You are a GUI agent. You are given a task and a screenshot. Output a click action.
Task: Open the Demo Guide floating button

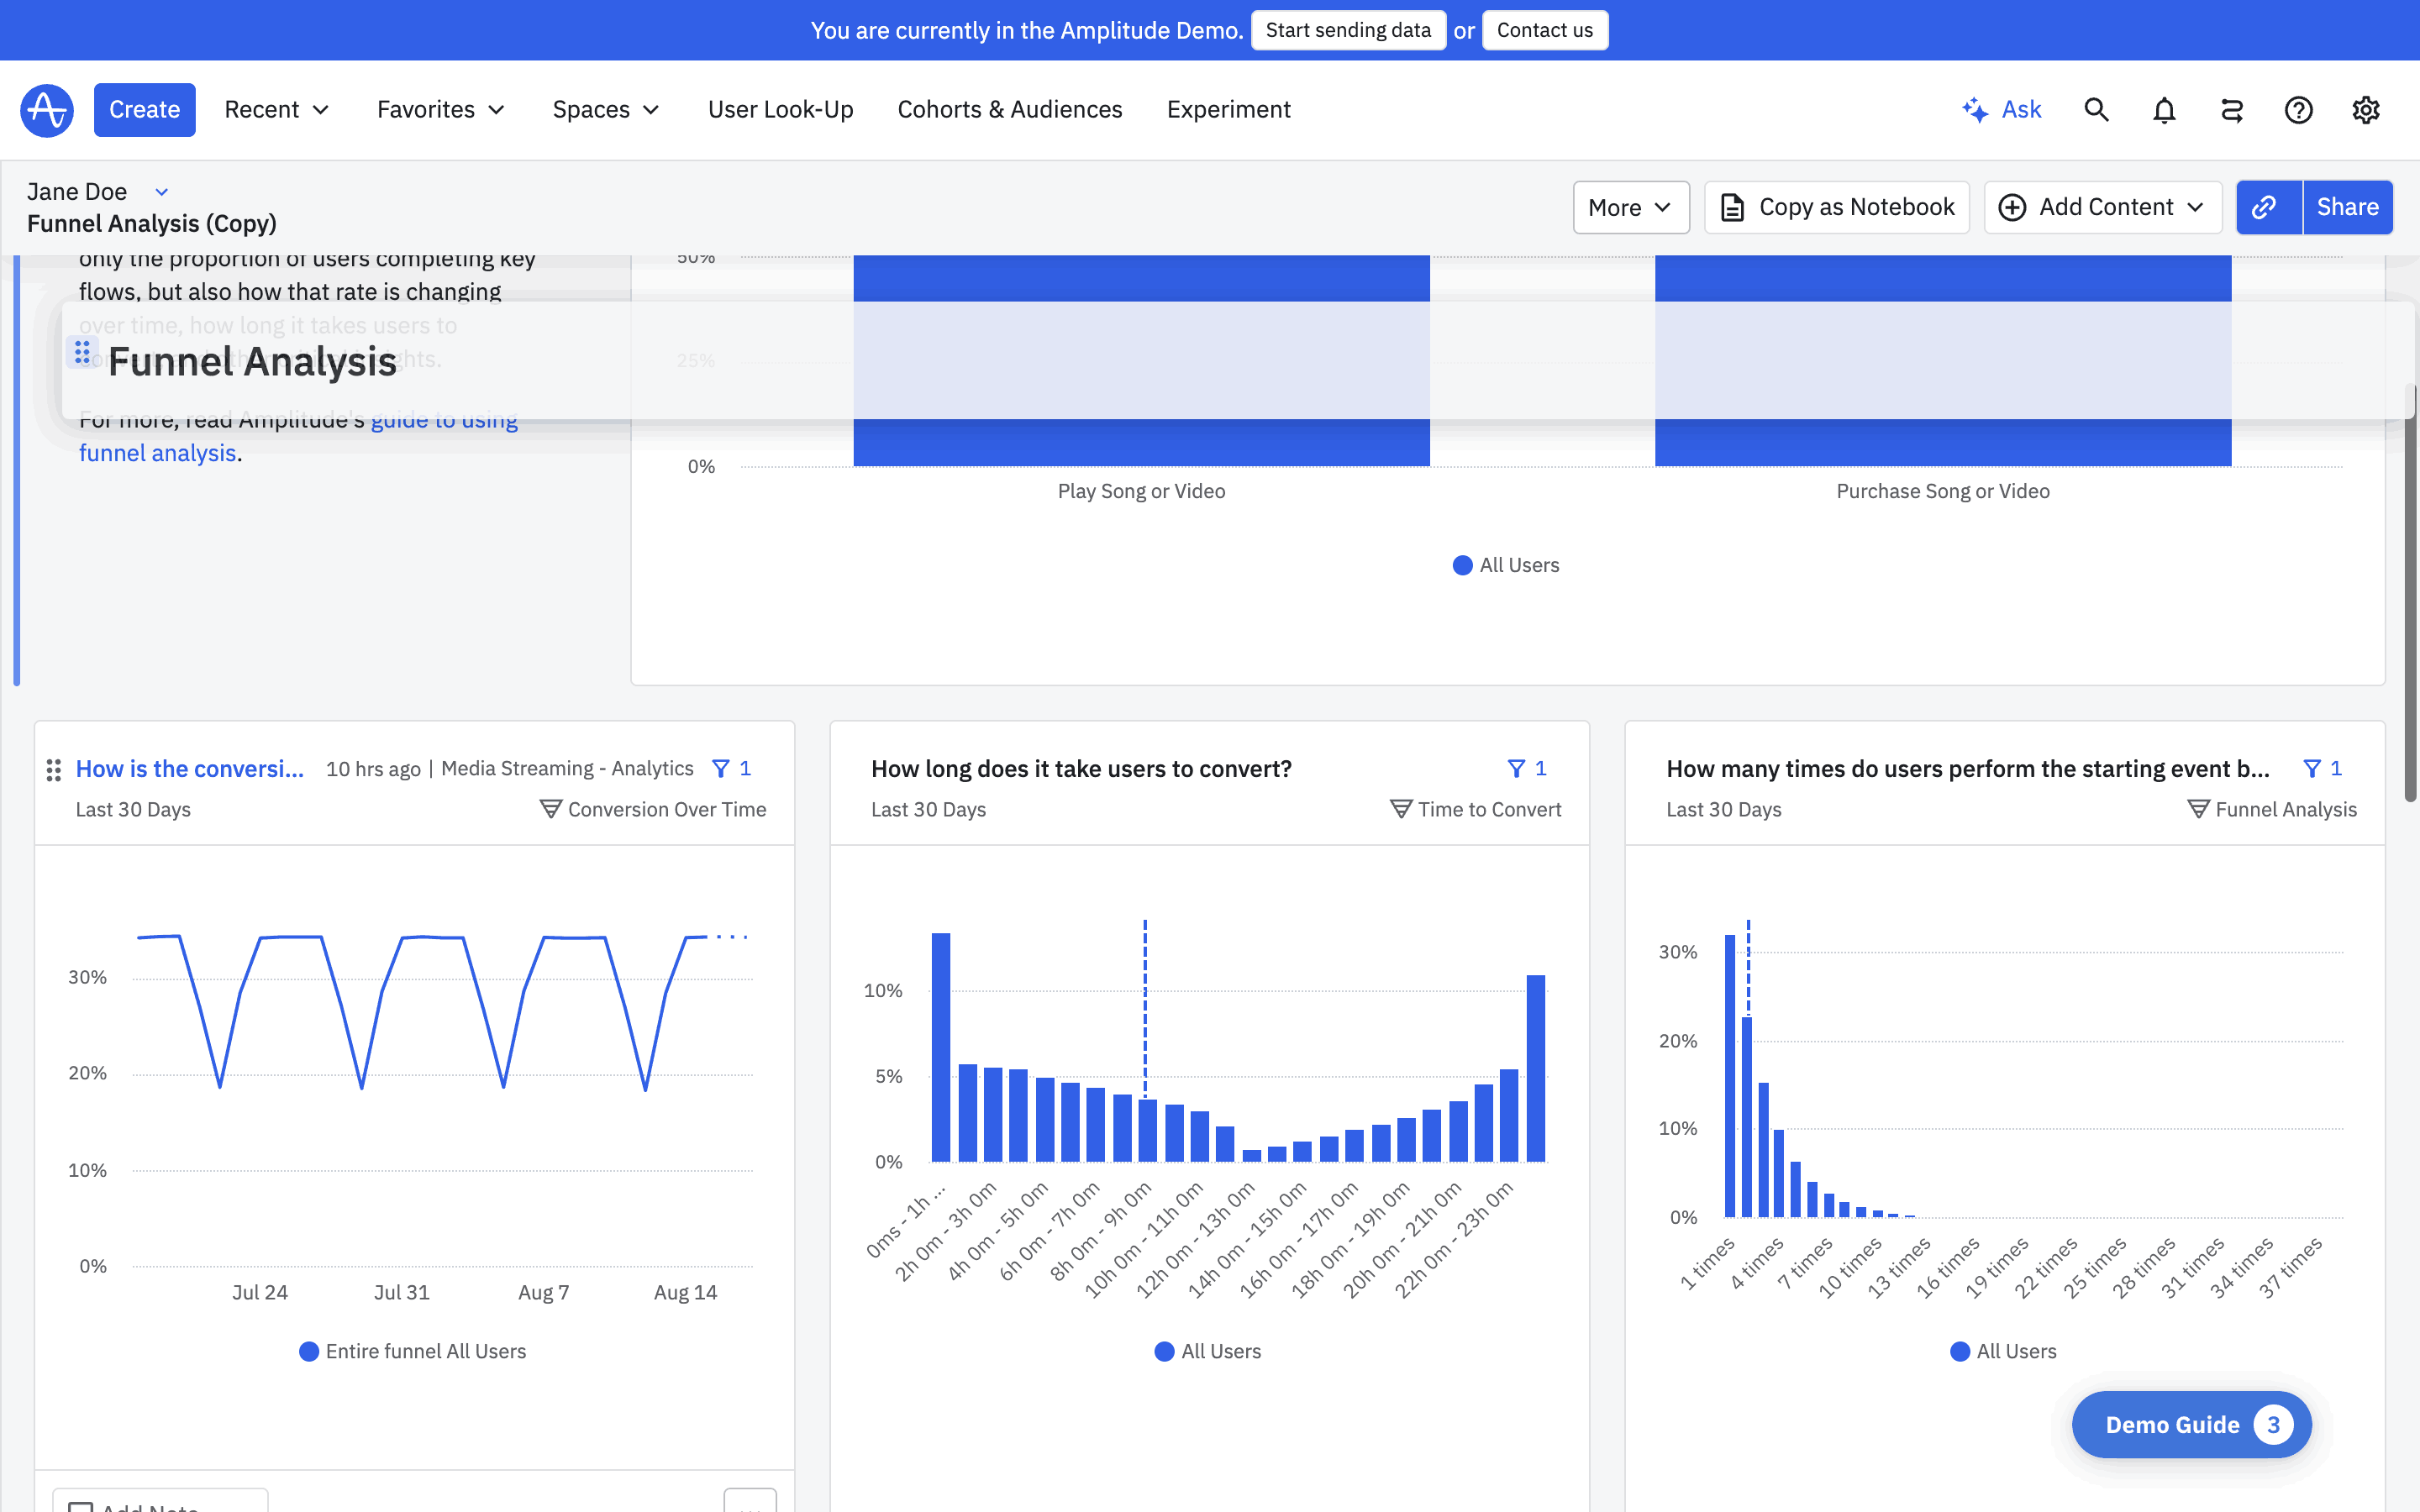(x=2190, y=1424)
